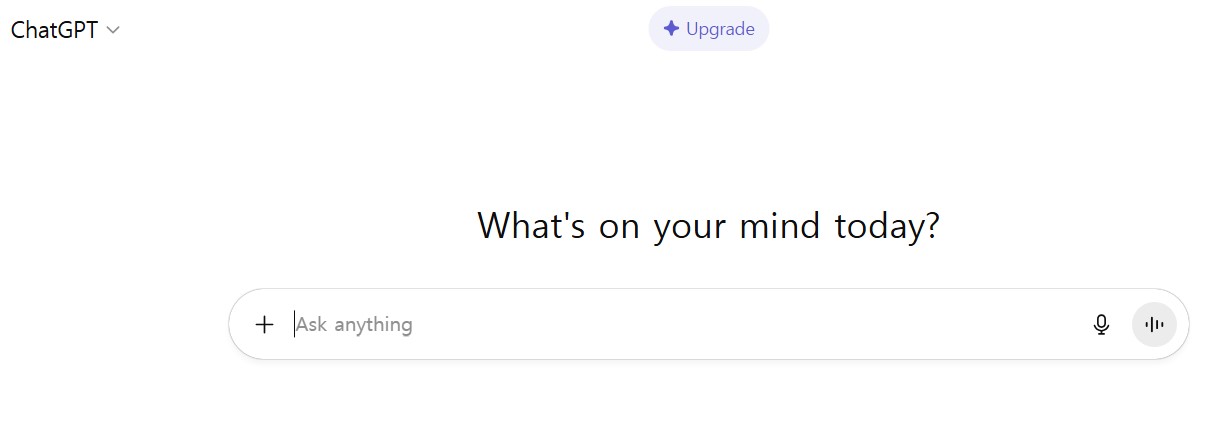Click the Upgrade button
Viewport: 1218px width, 423px height.
(709, 28)
